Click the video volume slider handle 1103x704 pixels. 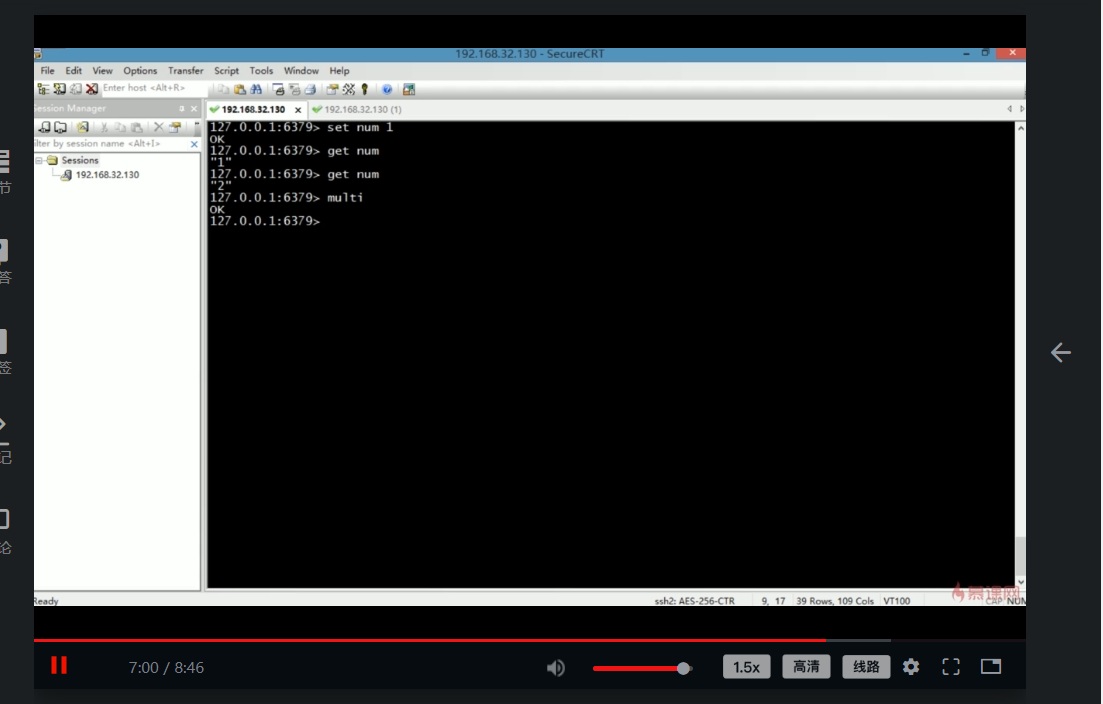(683, 668)
